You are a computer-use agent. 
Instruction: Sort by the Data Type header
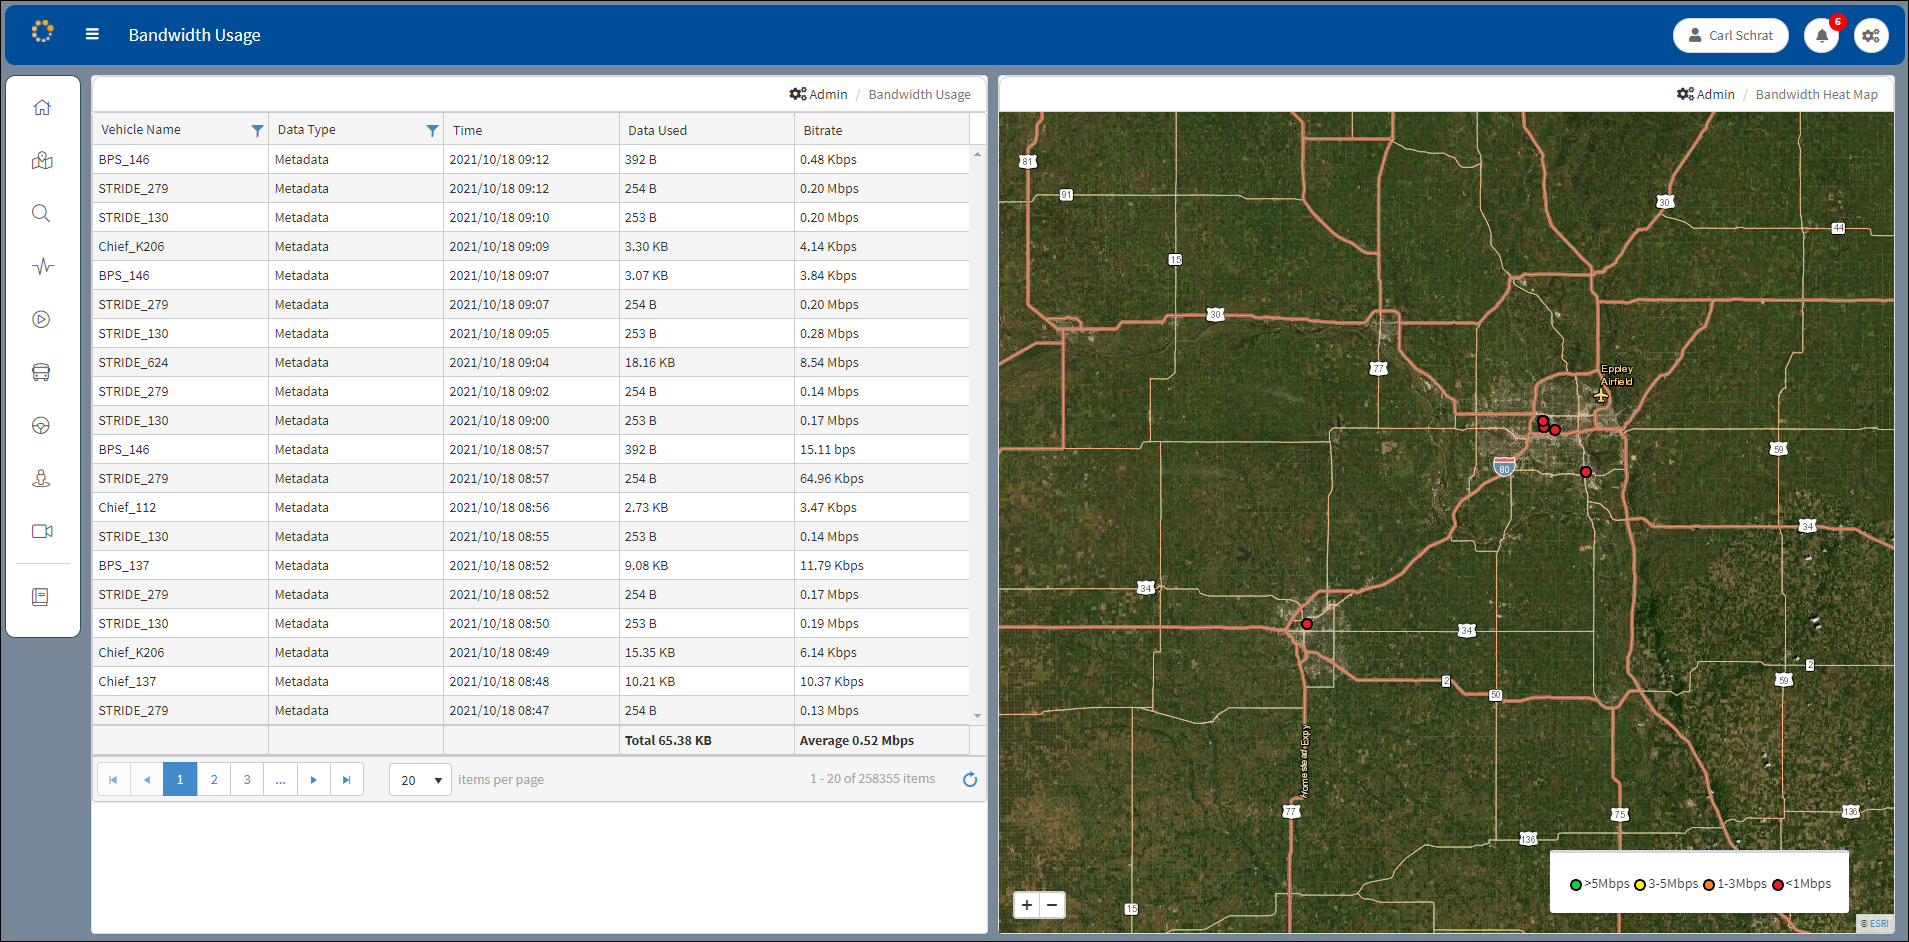point(306,129)
